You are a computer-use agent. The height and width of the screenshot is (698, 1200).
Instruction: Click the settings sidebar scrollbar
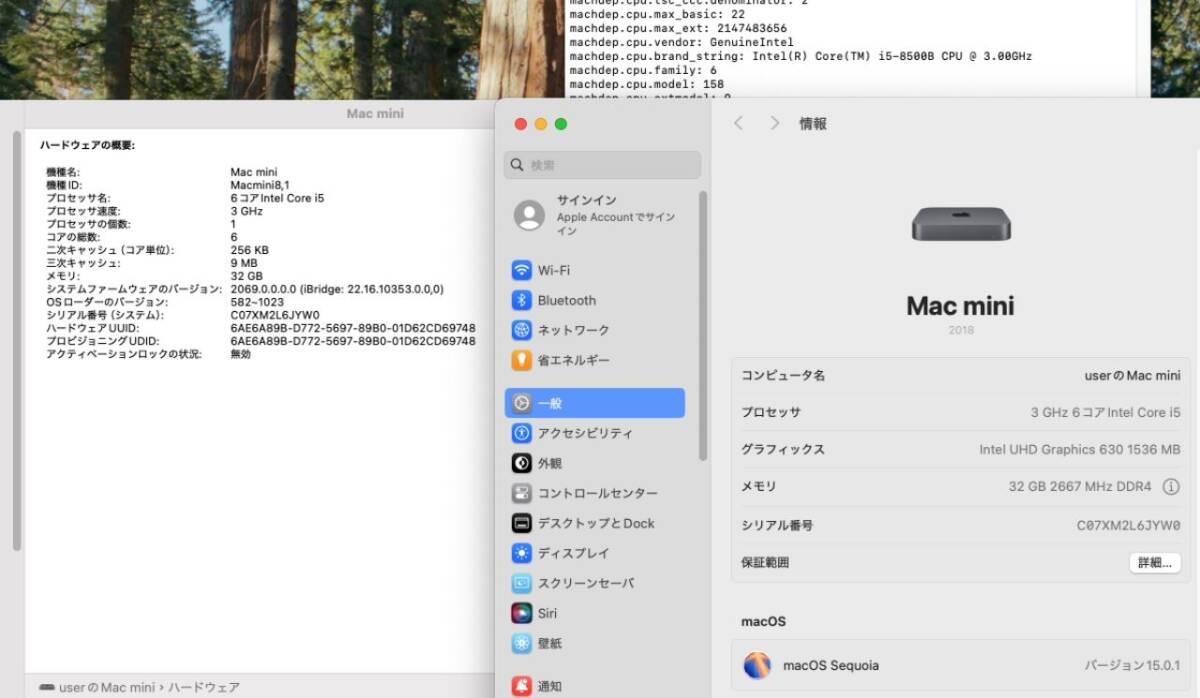point(703,325)
